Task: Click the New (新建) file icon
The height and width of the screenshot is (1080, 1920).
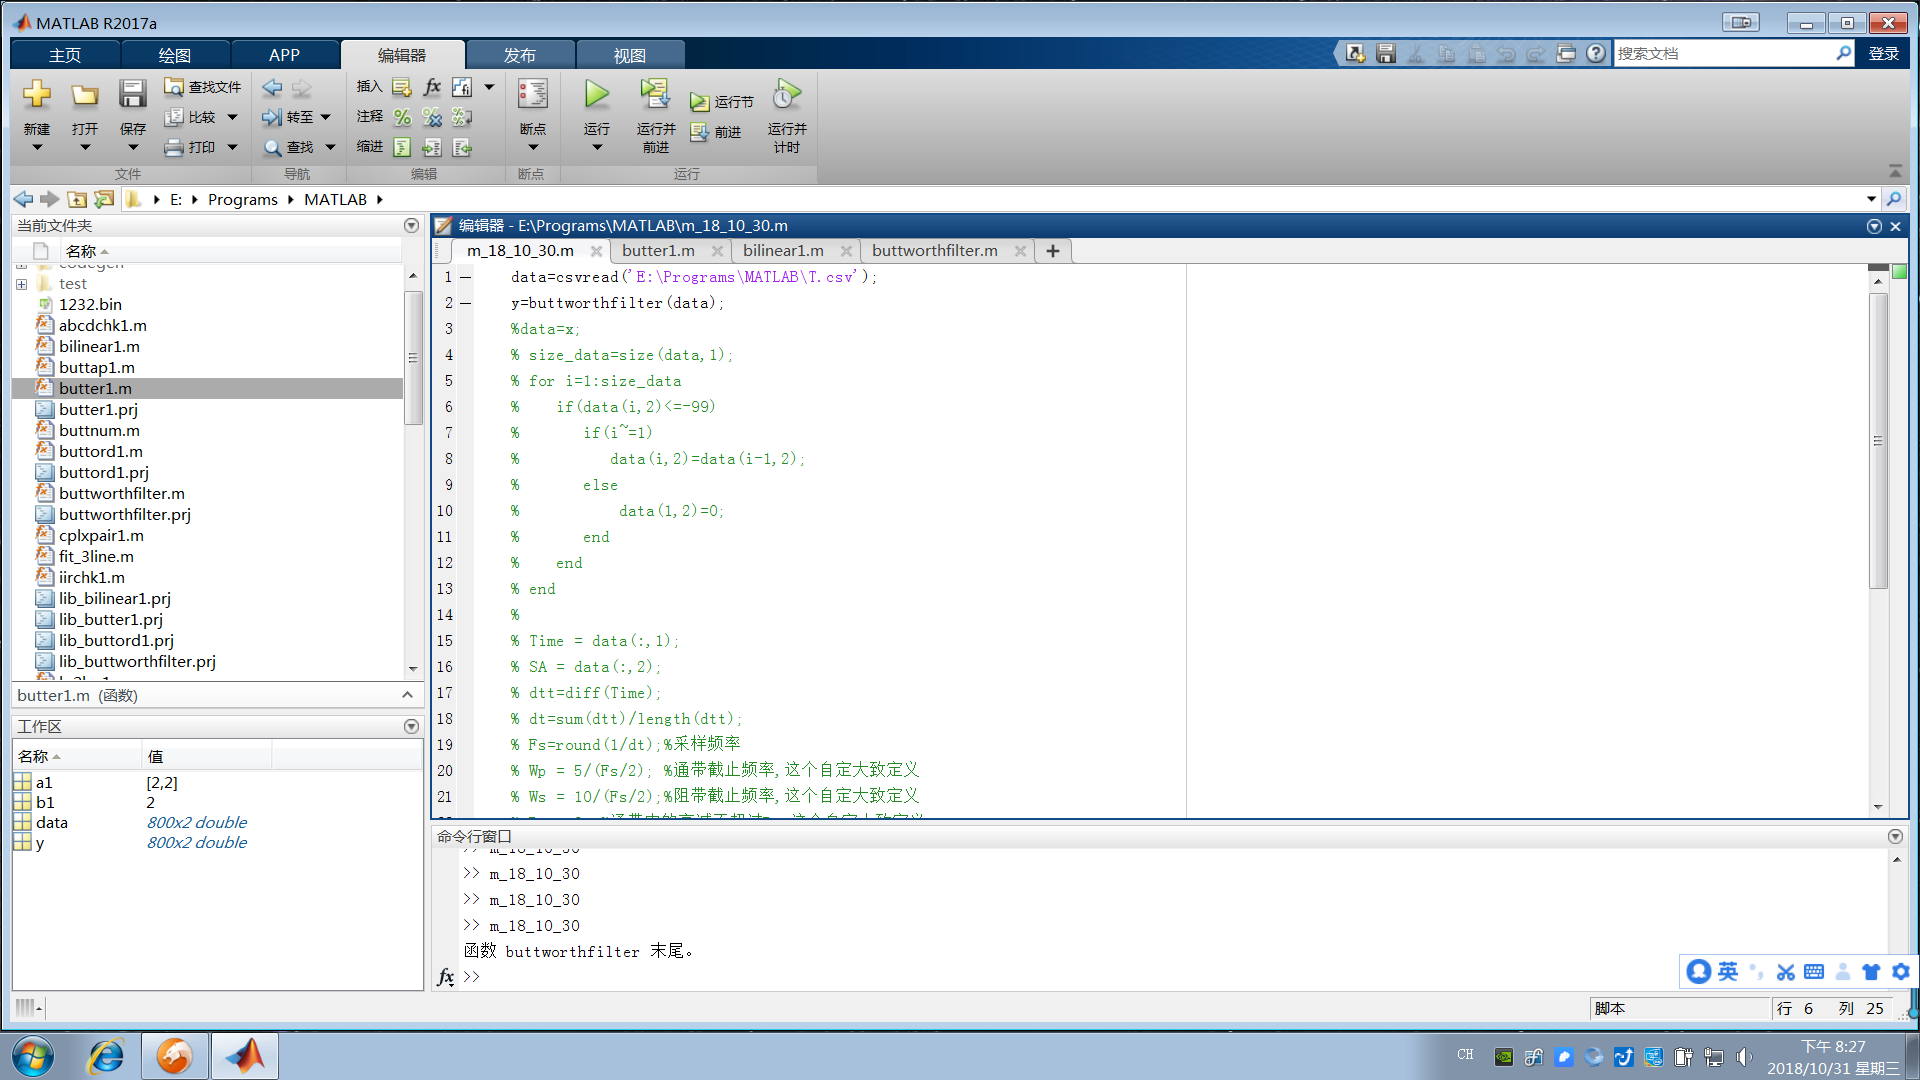Action: (x=37, y=95)
